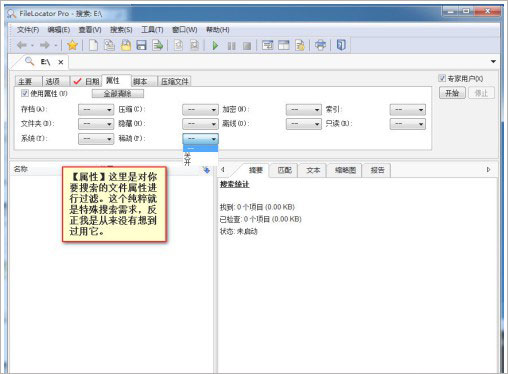Toggle the 使用属性 checkbox

[25, 93]
